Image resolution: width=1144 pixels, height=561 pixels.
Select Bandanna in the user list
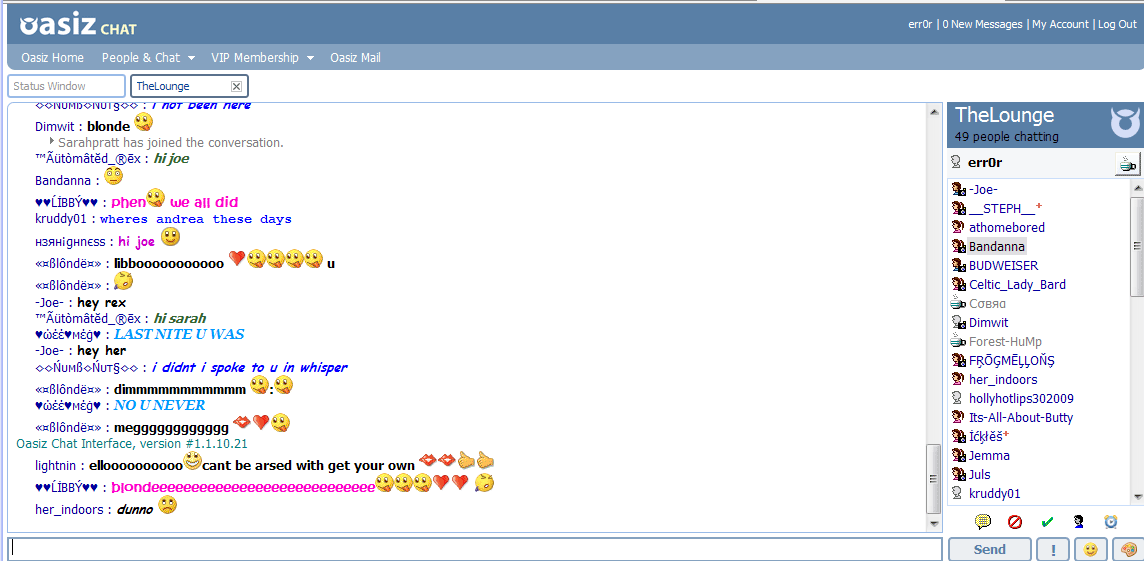997,247
